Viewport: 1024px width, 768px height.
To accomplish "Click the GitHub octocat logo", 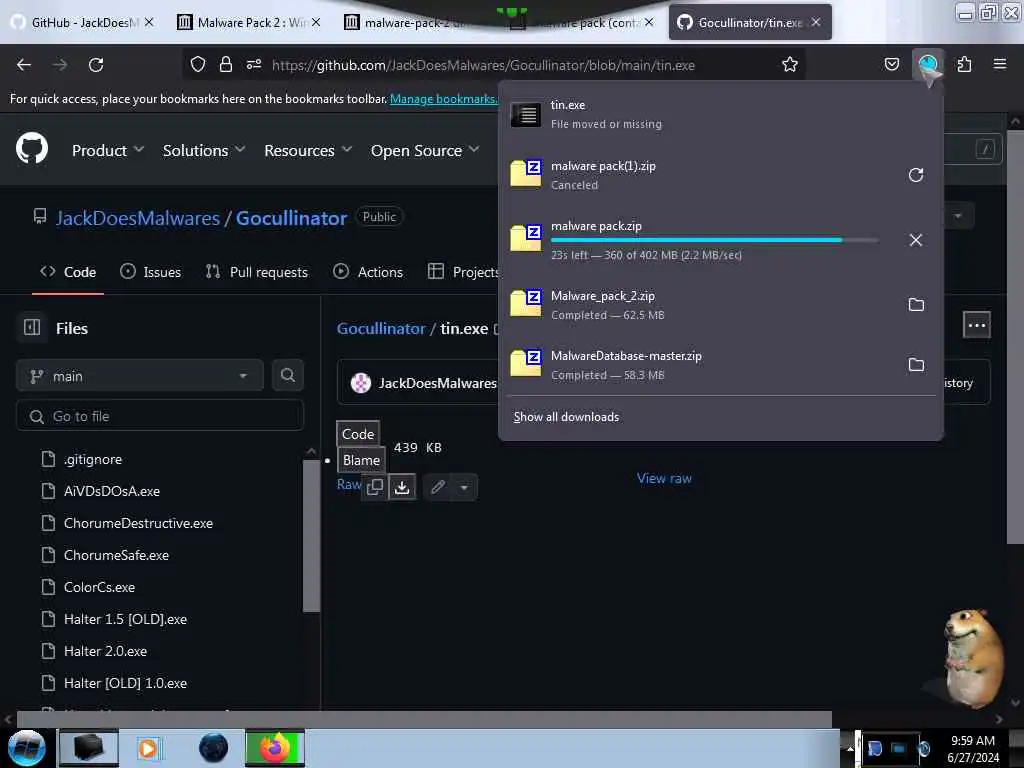I will [32, 148].
